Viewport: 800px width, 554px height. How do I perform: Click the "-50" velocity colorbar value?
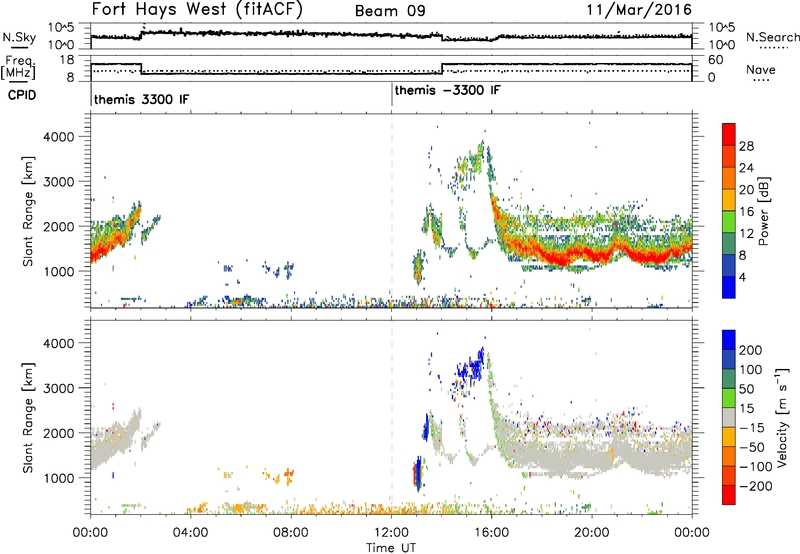click(752, 447)
